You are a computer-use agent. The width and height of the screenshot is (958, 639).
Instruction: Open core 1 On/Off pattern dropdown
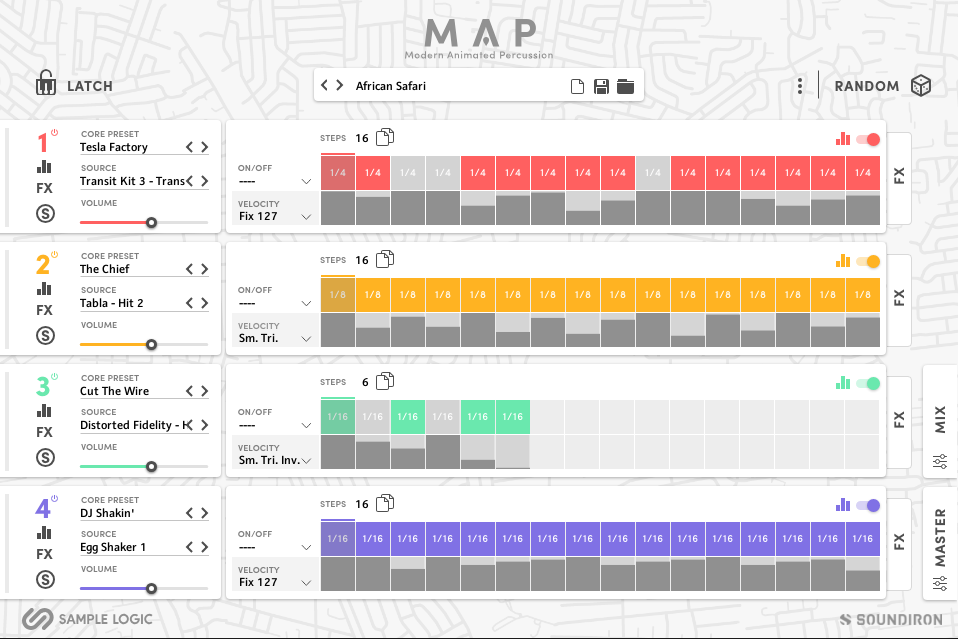point(275,181)
